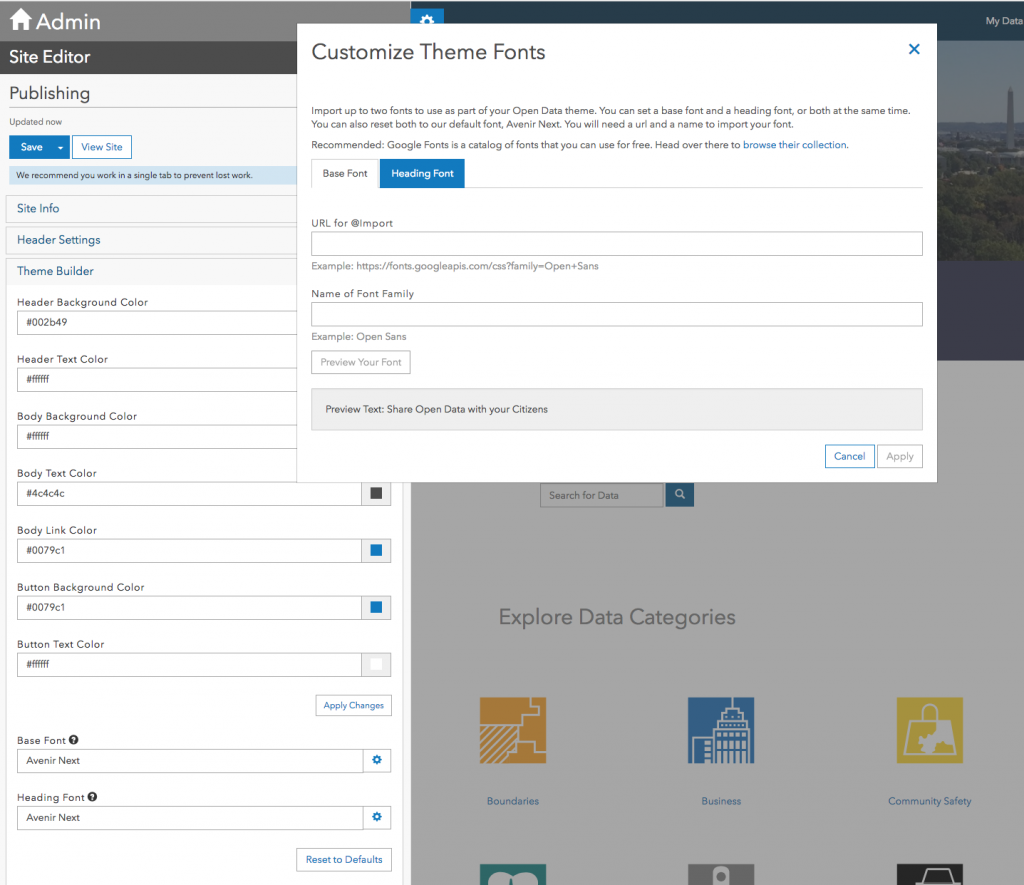Open the settings gear in the top navigation
1024x885 pixels.
pos(426,20)
